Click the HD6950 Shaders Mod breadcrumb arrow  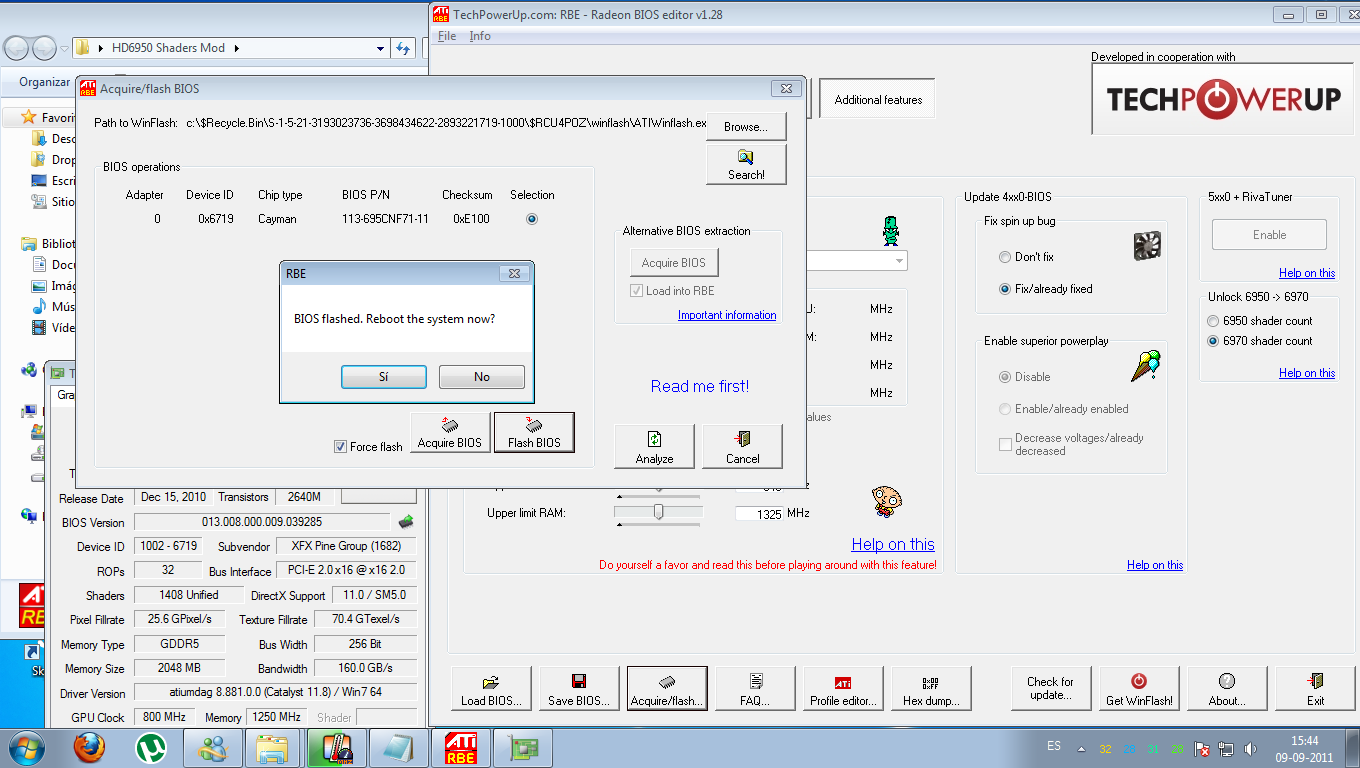pyautogui.click(x=237, y=48)
